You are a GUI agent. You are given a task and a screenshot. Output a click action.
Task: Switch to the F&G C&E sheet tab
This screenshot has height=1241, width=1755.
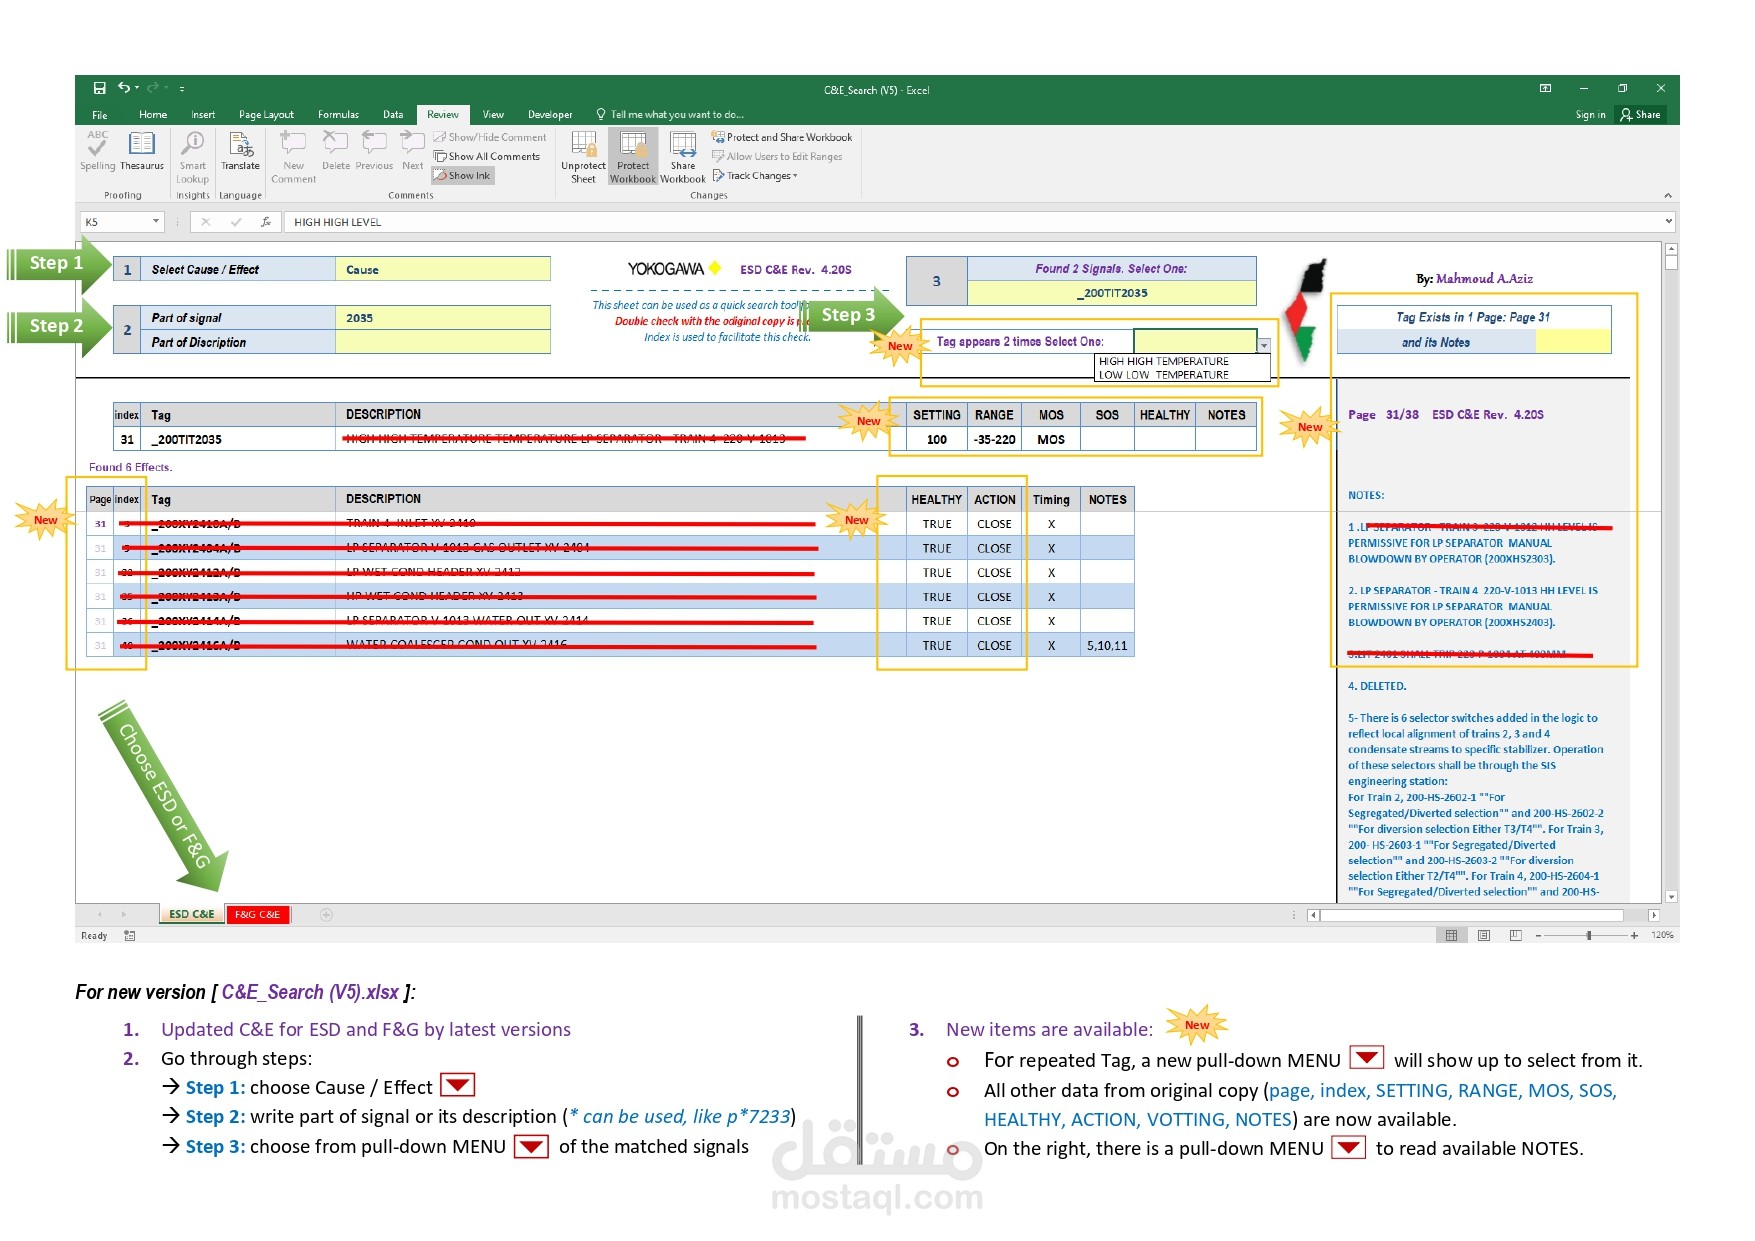(x=257, y=914)
